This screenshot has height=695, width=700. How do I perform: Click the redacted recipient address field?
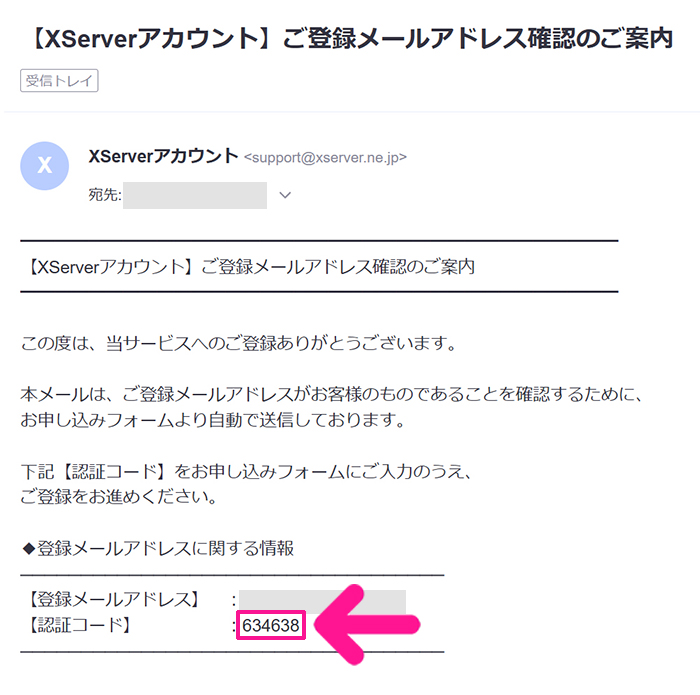195,195
